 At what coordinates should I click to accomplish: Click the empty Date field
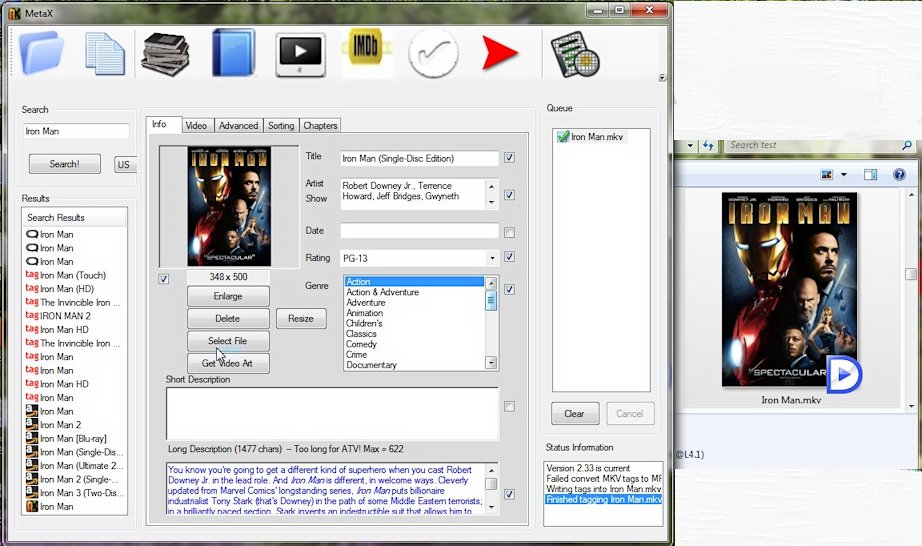pyautogui.click(x=419, y=231)
